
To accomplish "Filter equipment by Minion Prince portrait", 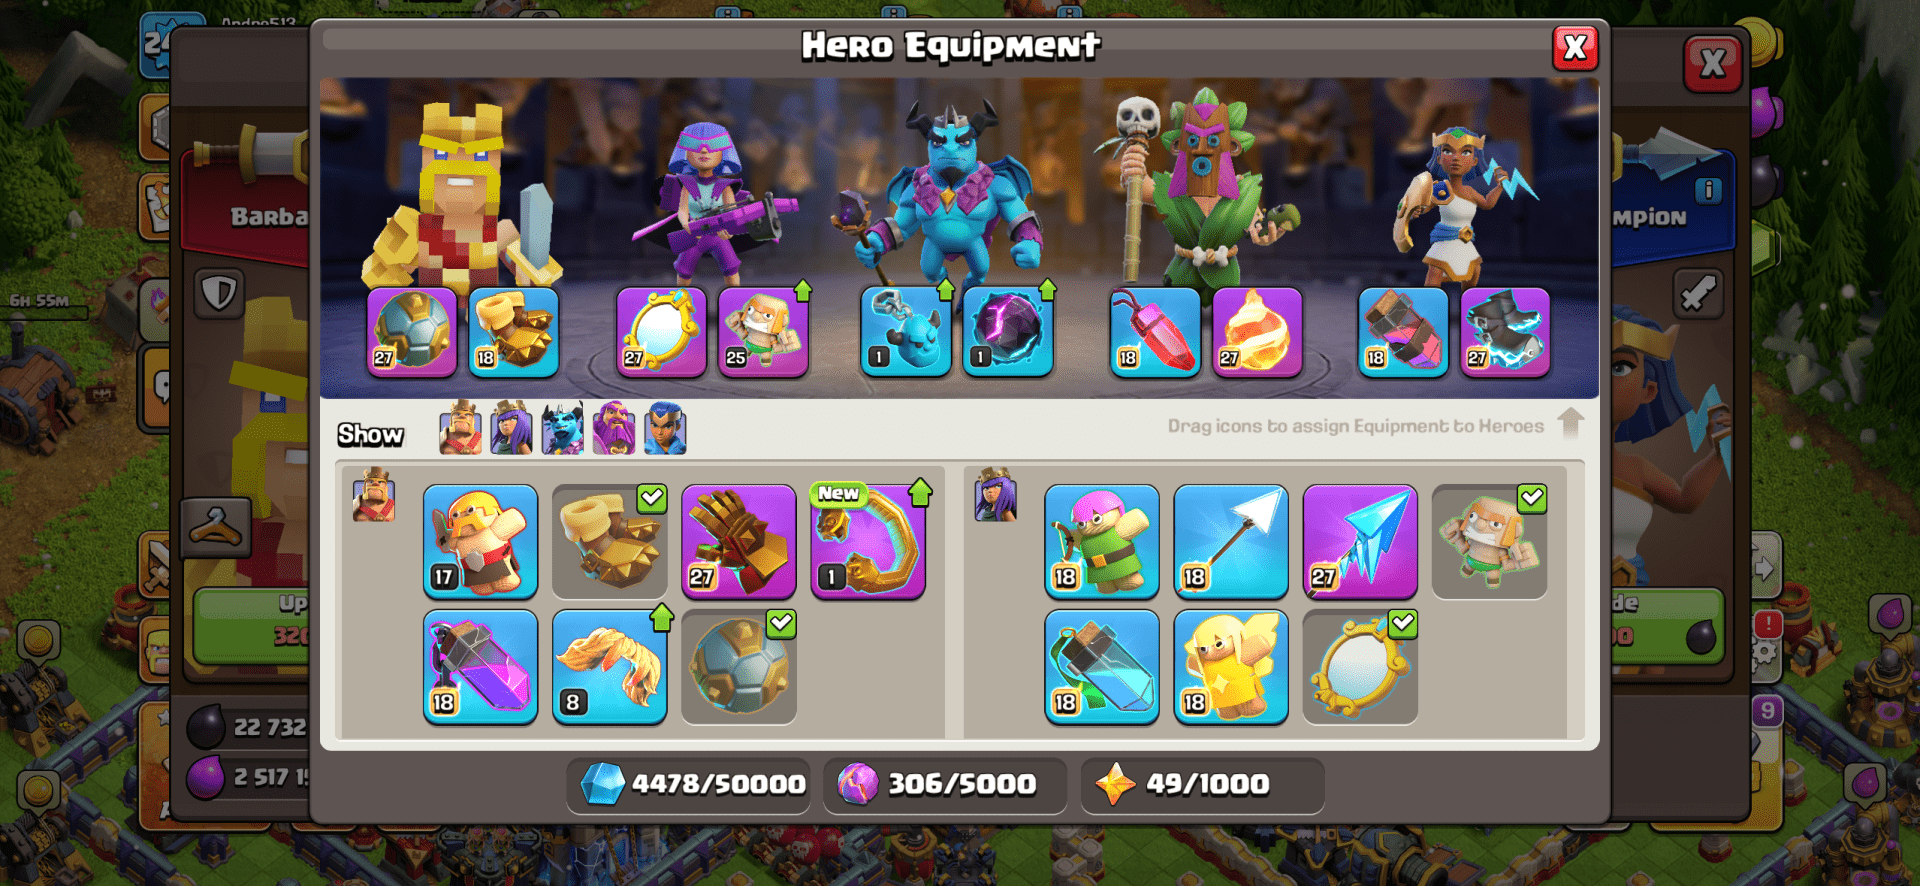I will click(x=562, y=428).
